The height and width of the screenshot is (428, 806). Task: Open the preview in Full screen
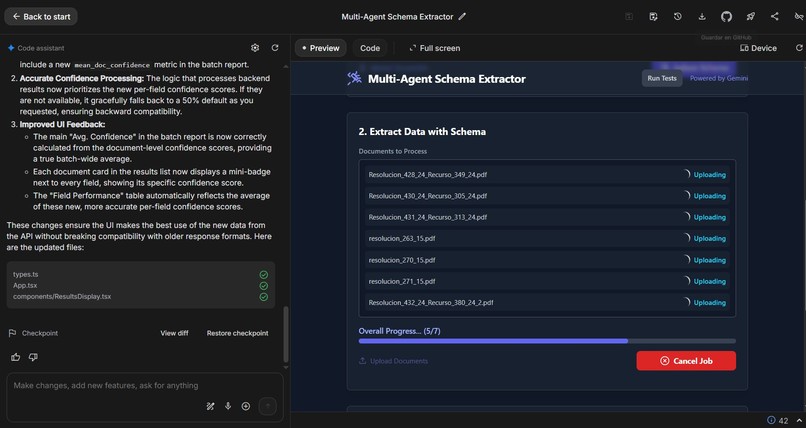(x=435, y=48)
